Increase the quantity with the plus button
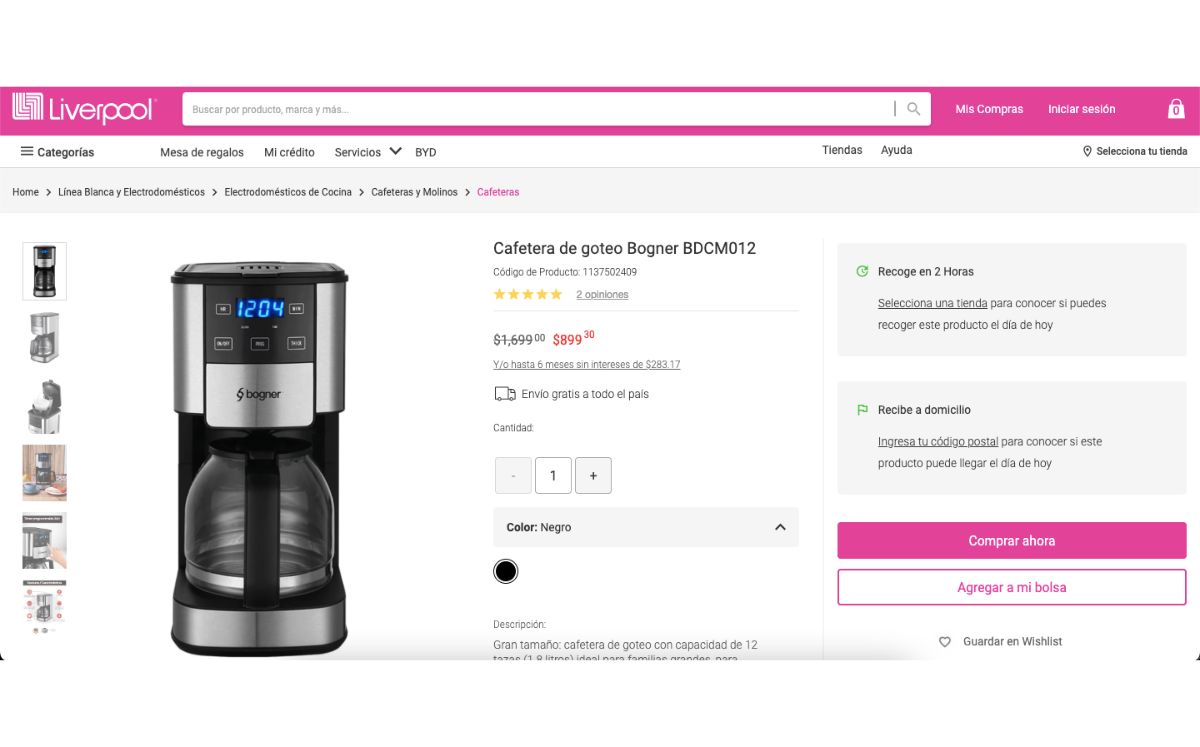Viewport: 1200px width, 747px height. pyautogui.click(x=593, y=476)
